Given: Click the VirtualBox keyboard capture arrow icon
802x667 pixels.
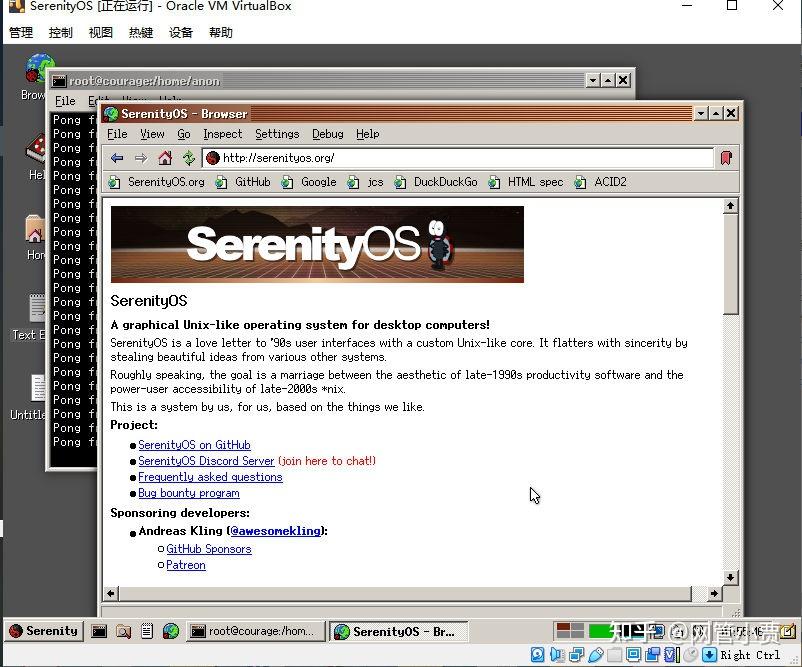Looking at the screenshot, I should tap(710, 655).
